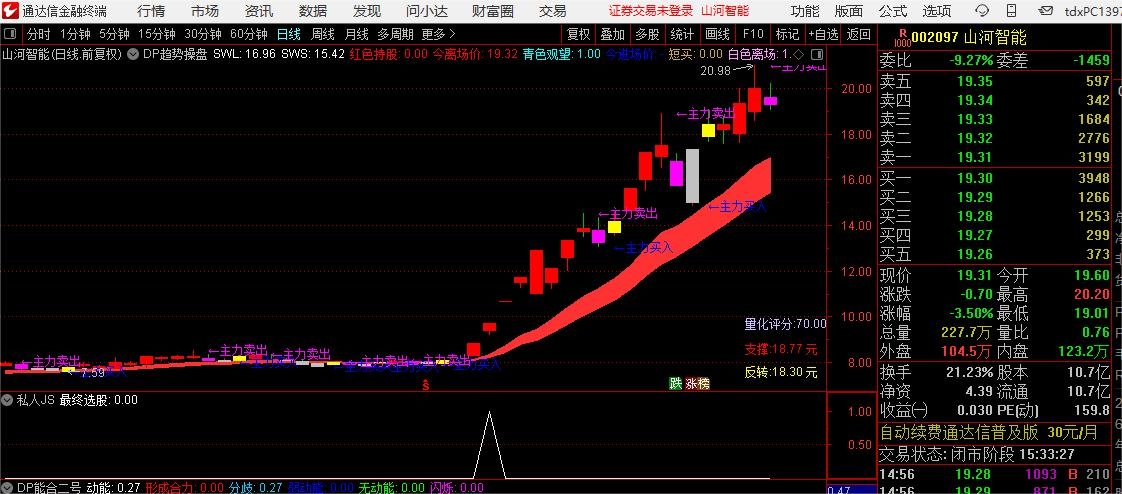Select the 日线 daily period tab
Viewport: 1122px width, 494px height.
(289, 34)
